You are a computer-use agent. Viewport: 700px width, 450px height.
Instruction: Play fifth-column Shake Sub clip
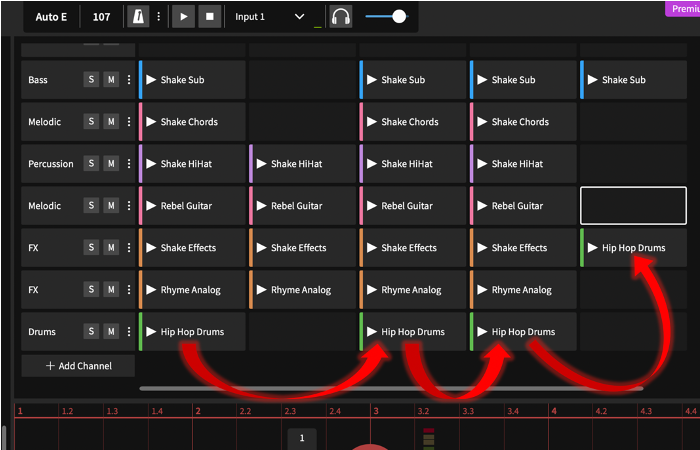[x=592, y=80]
